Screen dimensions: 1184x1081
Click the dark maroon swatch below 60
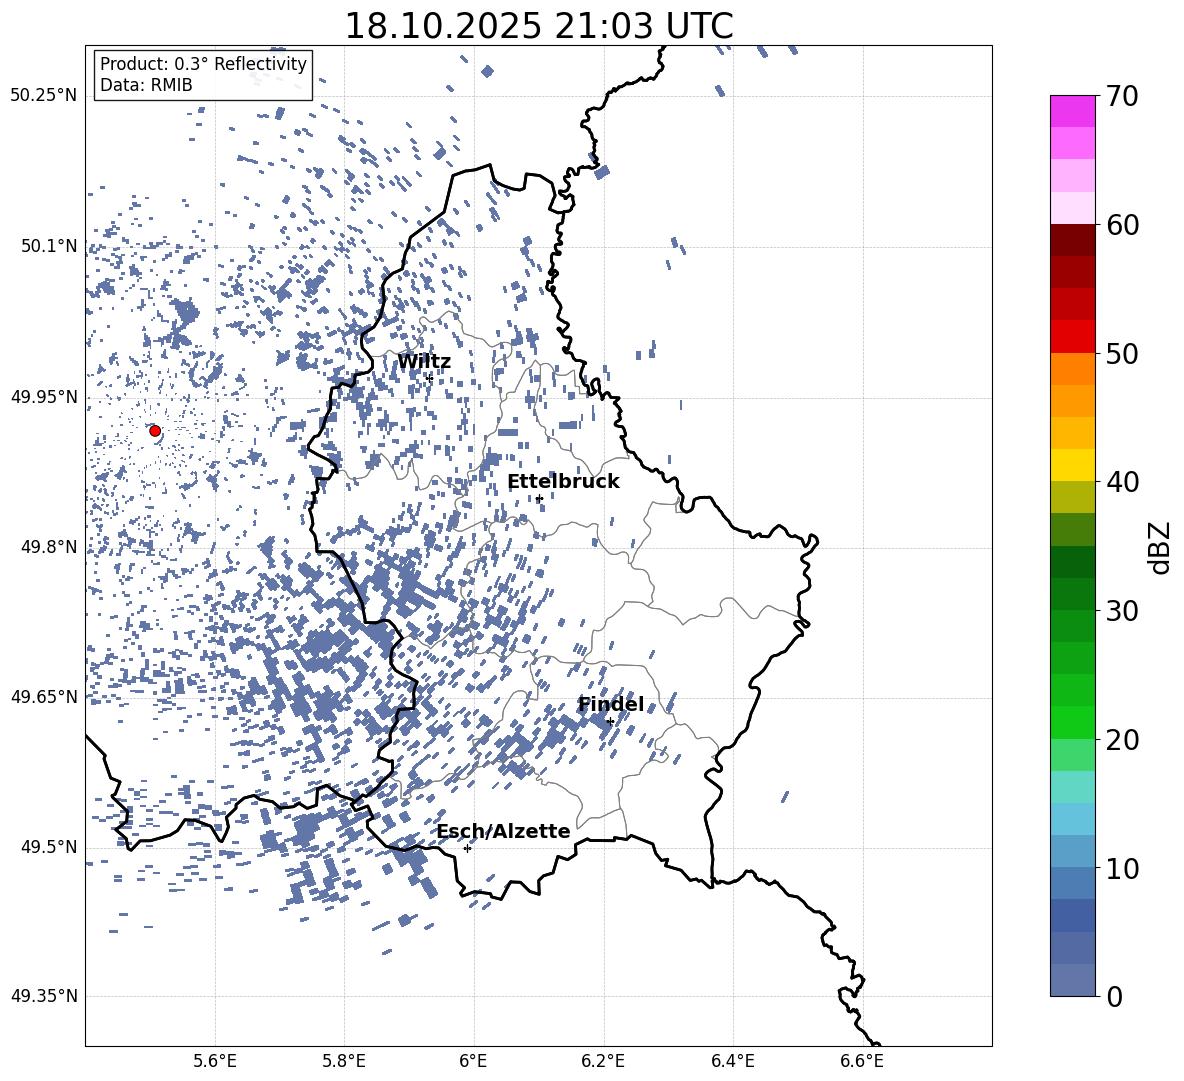1072,240
